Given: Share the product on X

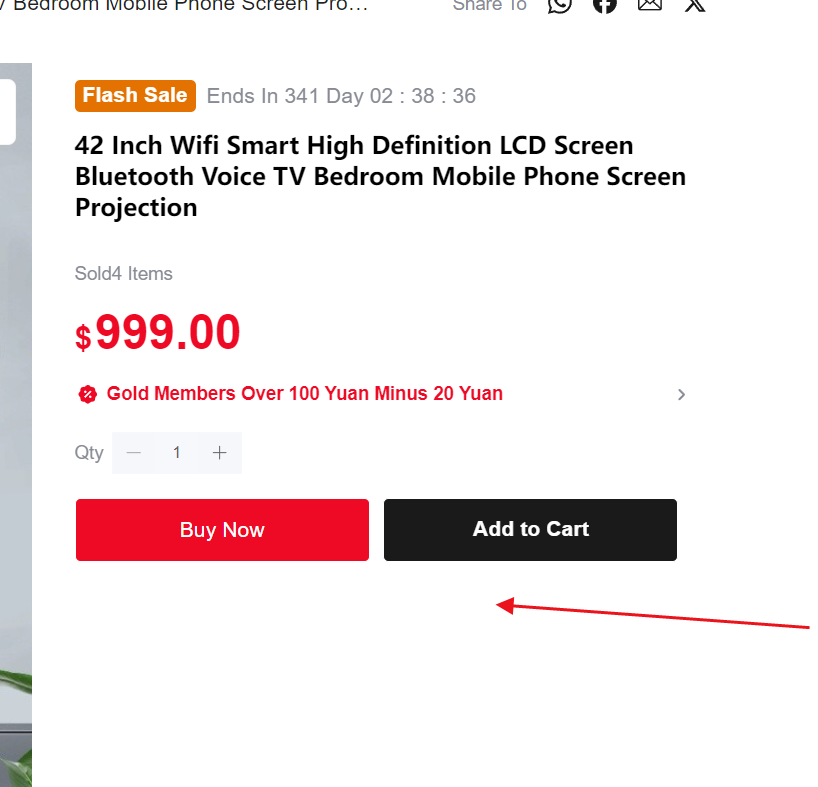Looking at the screenshot, I should pyautogui.click(x=694, y=5).
